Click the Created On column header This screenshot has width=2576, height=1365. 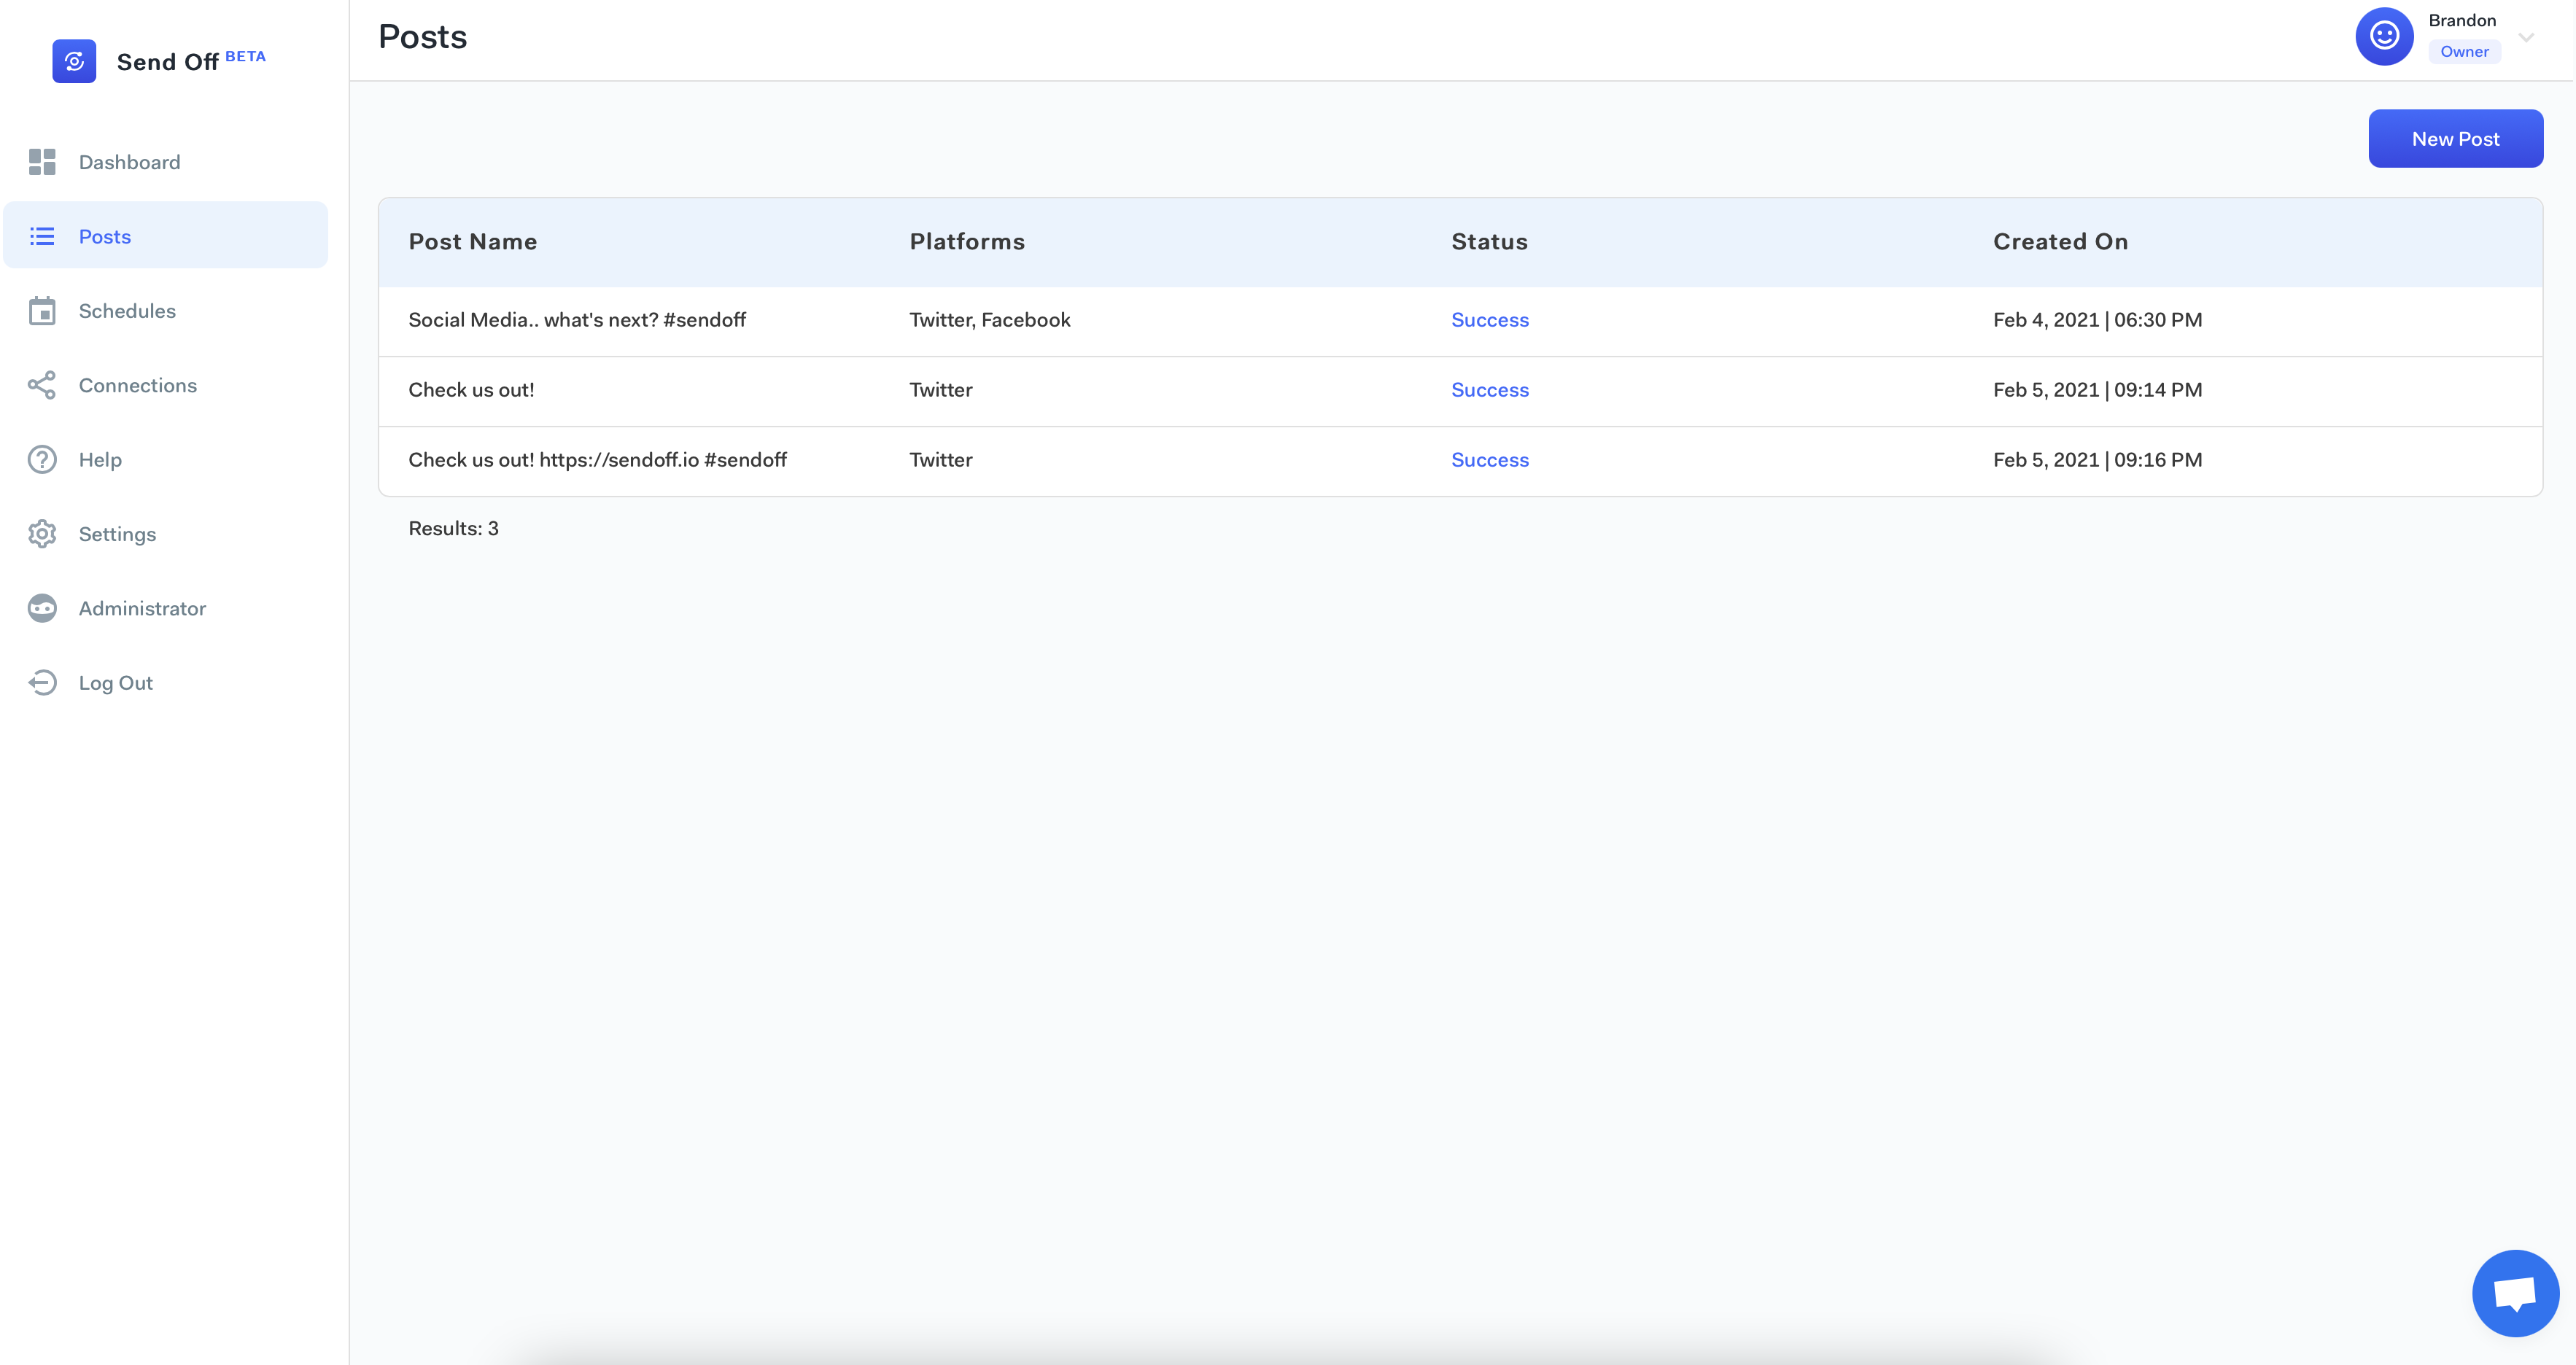tap(2060, 242)
